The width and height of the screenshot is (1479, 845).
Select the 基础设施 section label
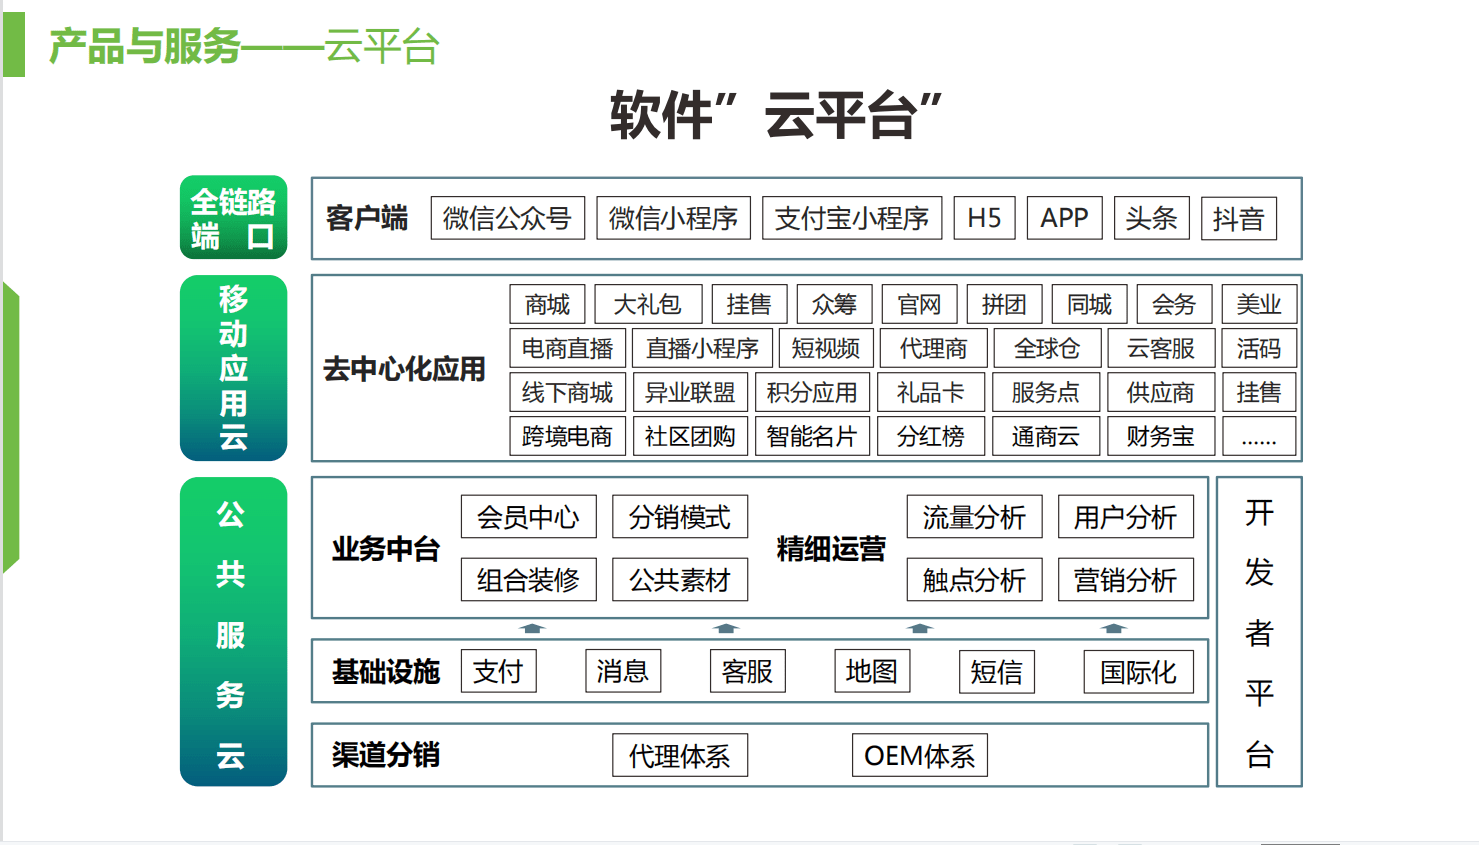pos(386,672)
